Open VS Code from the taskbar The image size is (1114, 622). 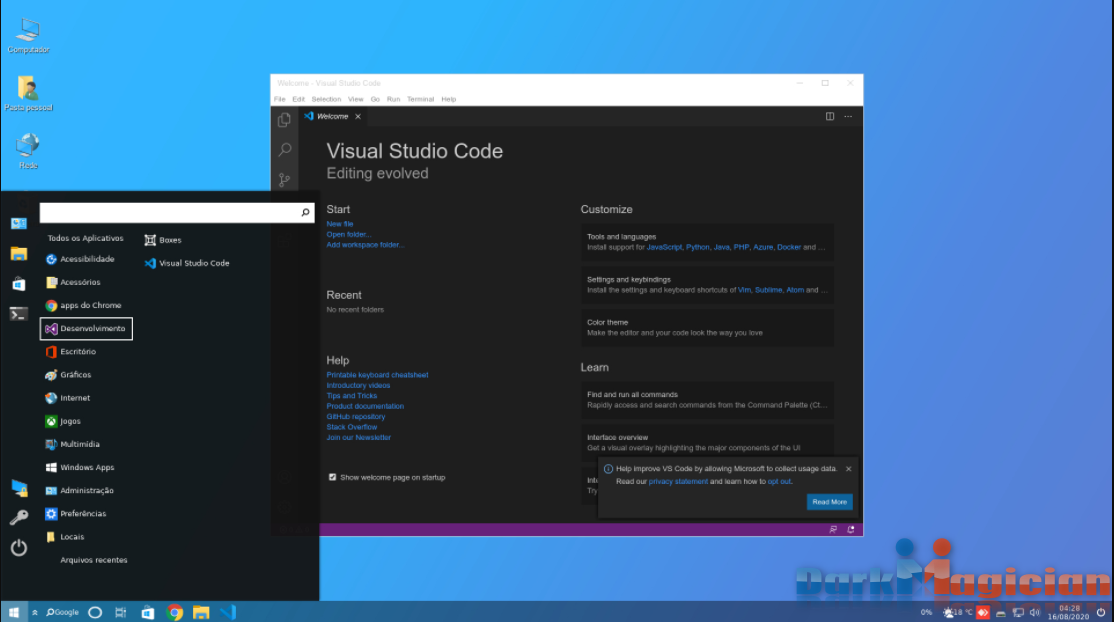tap(227, 612)
